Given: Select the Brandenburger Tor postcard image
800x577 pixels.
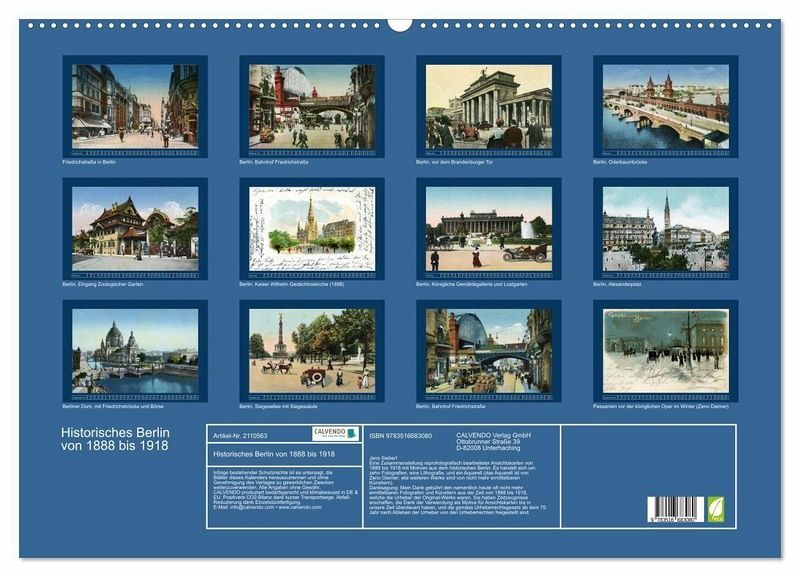Looking at the screenshot, I should (489, 107).
